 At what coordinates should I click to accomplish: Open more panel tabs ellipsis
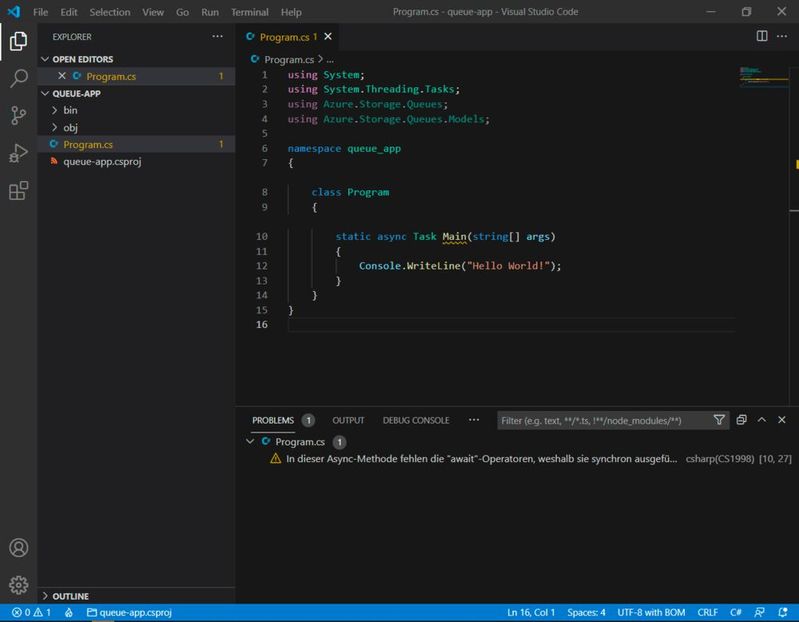click(474, 420)
